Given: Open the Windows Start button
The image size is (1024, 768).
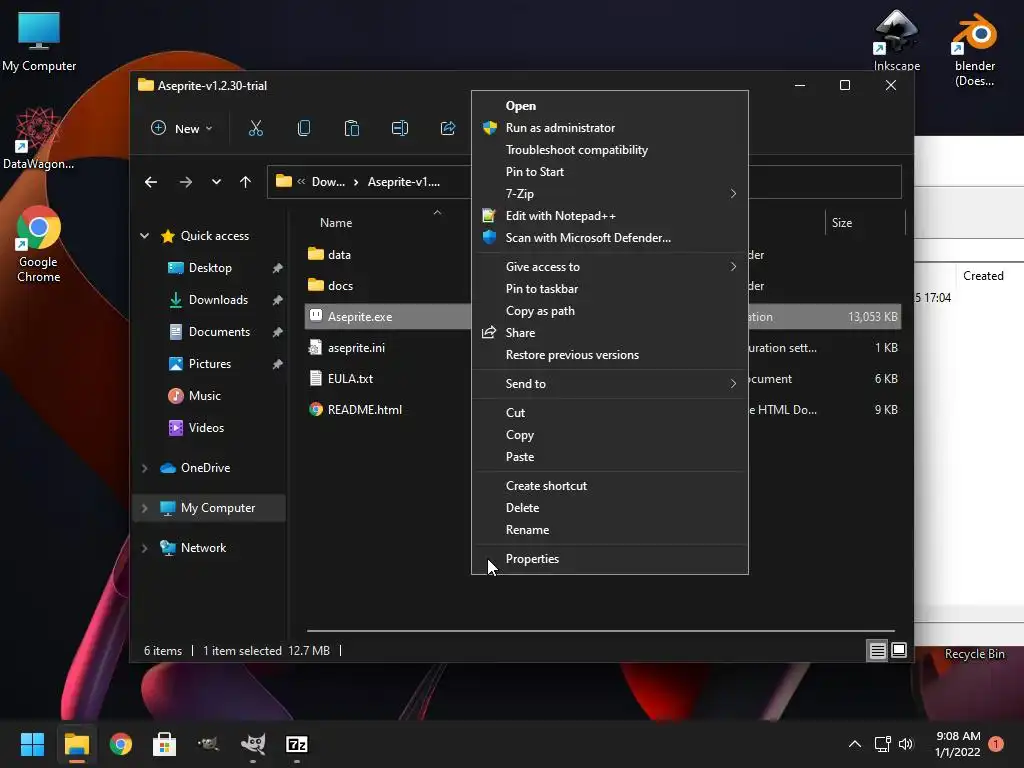Looking at the screenshot, I should click(x=32, y=744).
